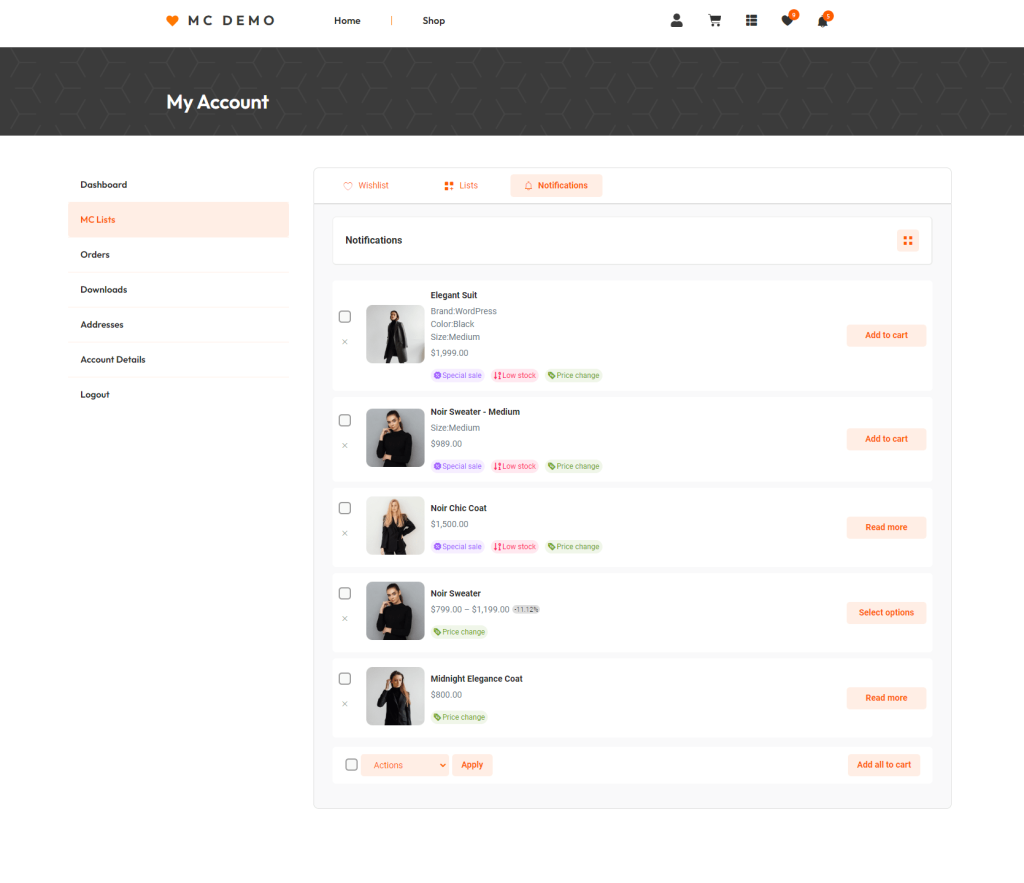1024x883 pixels.
Task: Check the Midnight Elegance Coat checkbox
Action: click(345, 679)
